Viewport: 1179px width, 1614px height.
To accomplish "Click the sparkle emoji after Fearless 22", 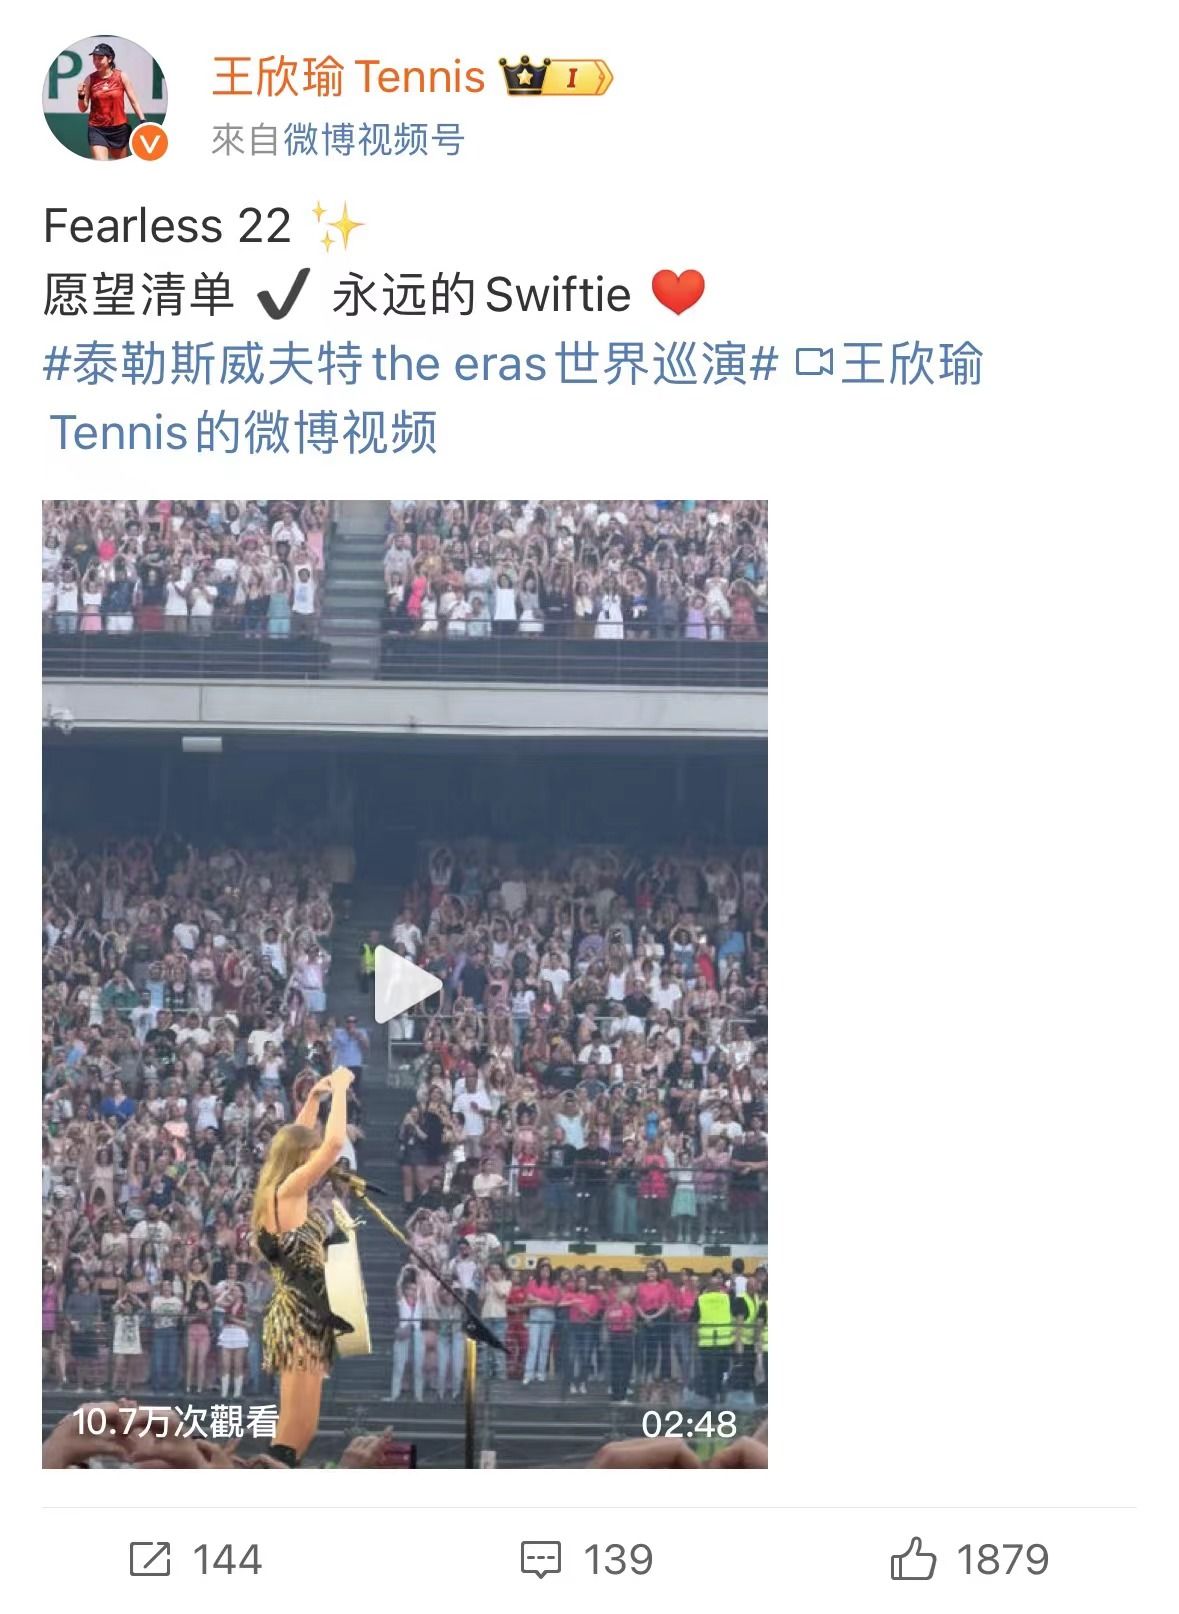I will (338, 226).
